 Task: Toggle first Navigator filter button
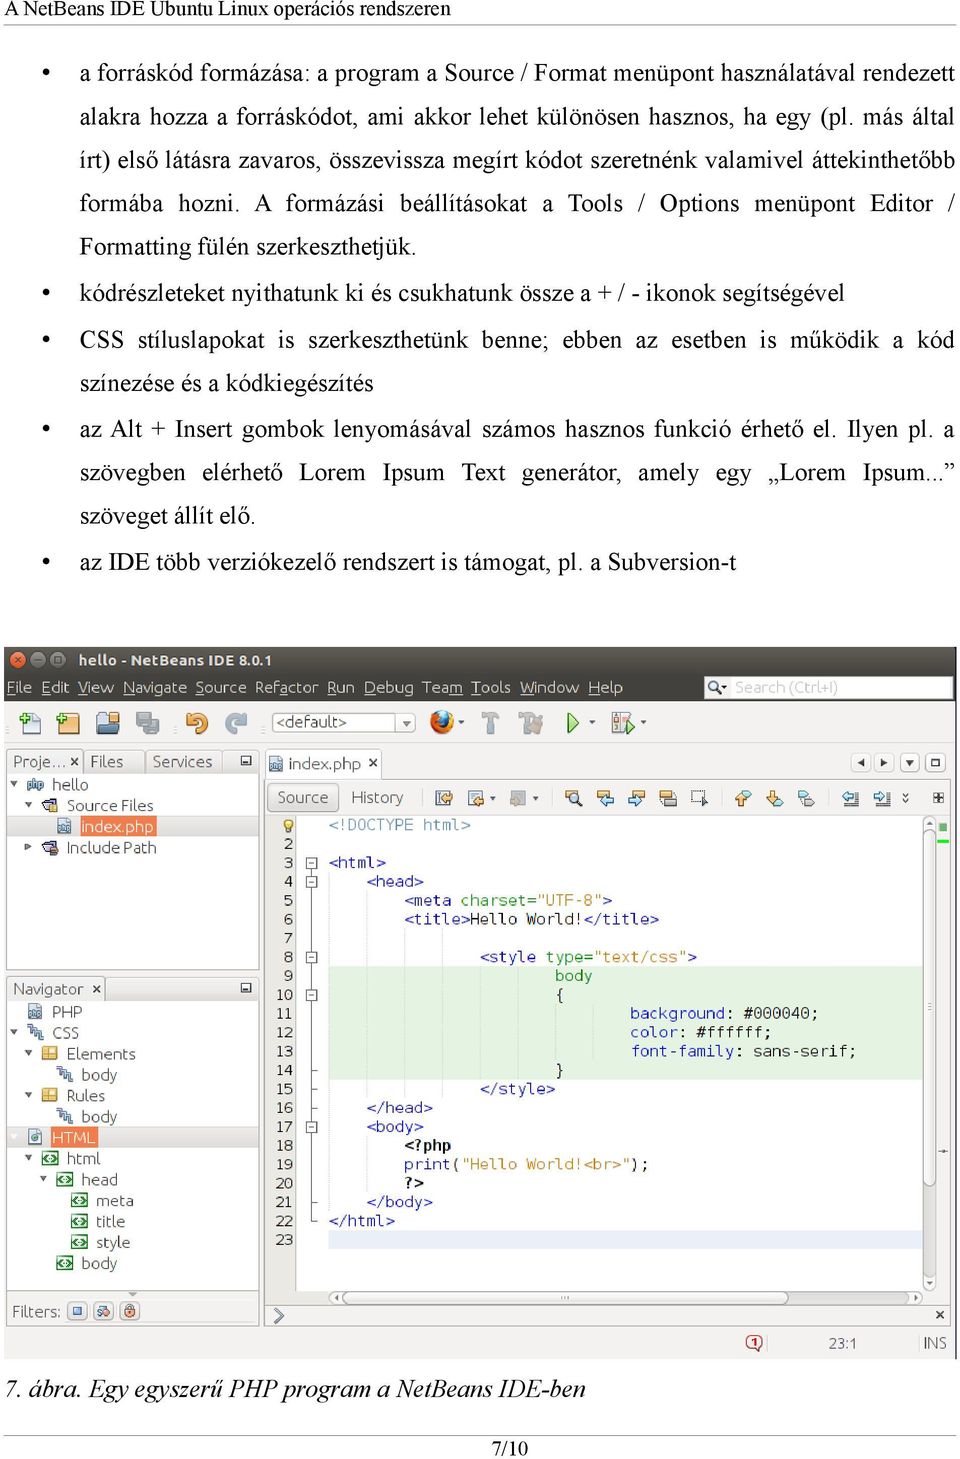(x=78, y=1311)
